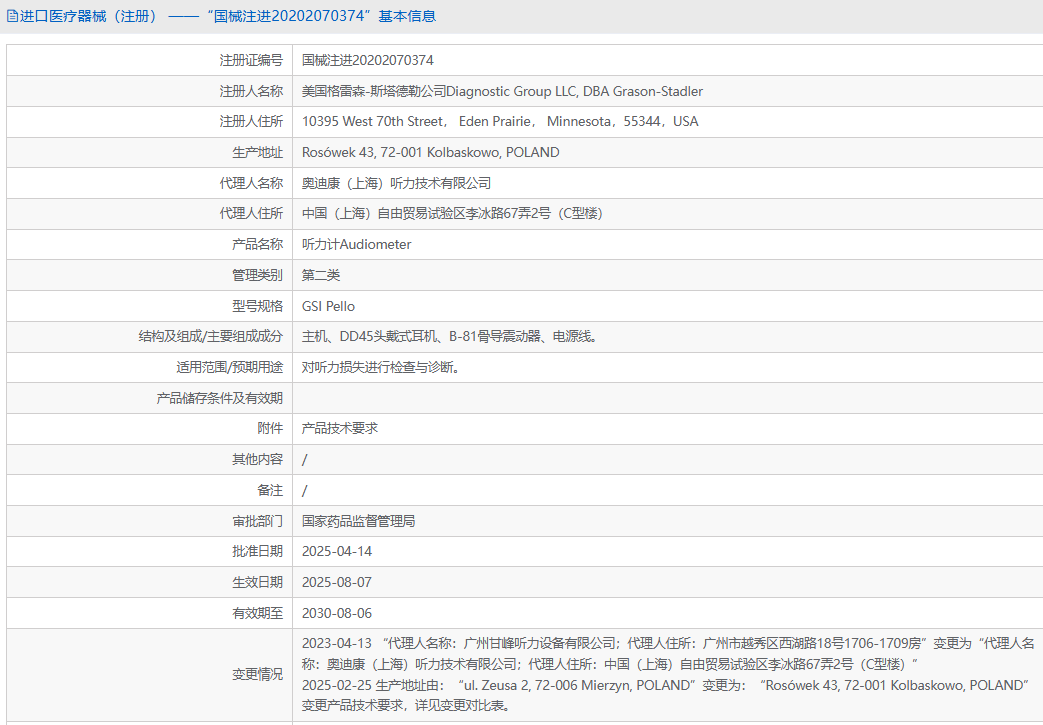
Task: Click the '审批部门' row label
Action: pos(257,521)
